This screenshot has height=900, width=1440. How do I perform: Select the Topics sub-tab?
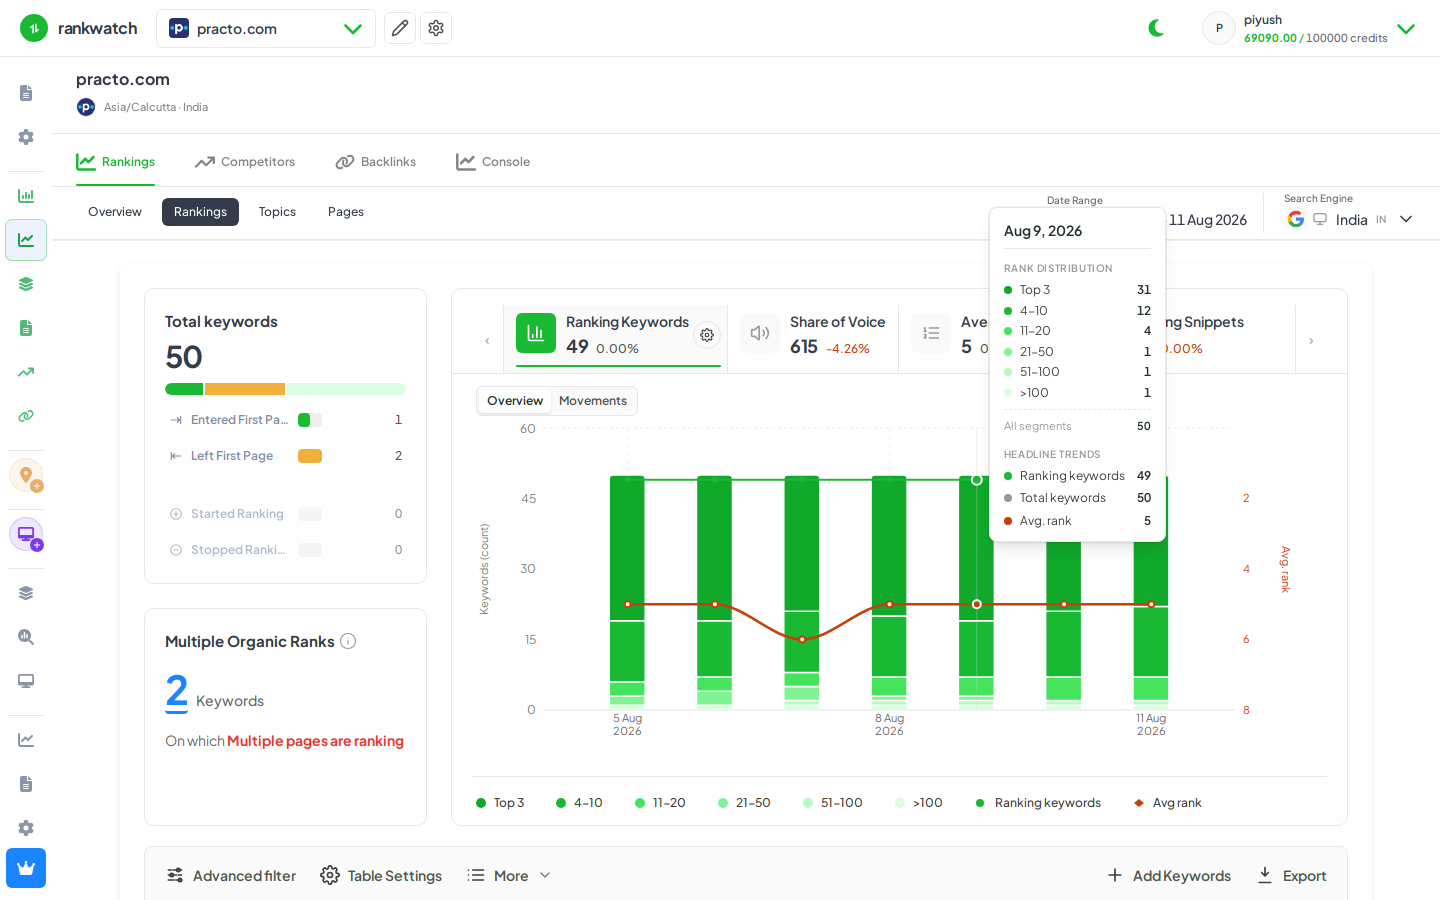(277, 212)
